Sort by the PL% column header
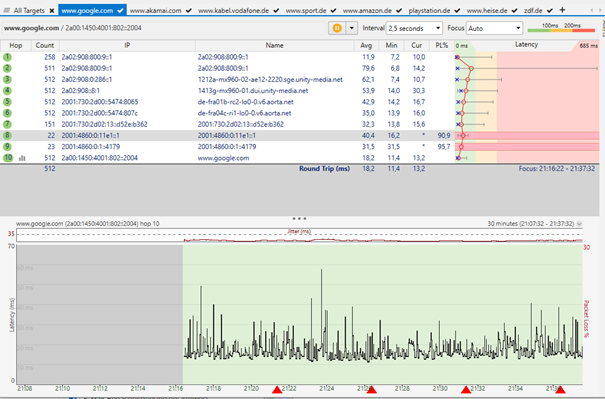Viewport: 605px width, 399px height. [x=442, y=46]
